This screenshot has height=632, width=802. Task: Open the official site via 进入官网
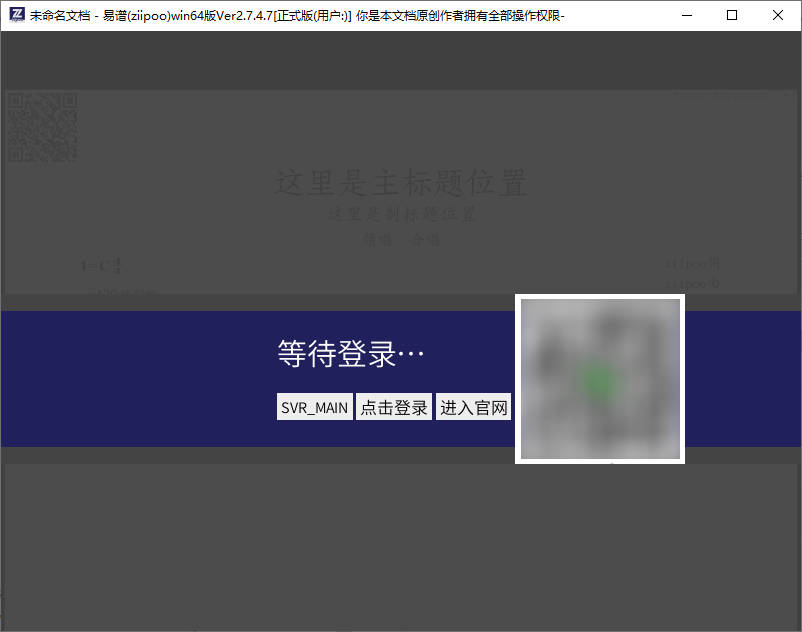point(473,407)
